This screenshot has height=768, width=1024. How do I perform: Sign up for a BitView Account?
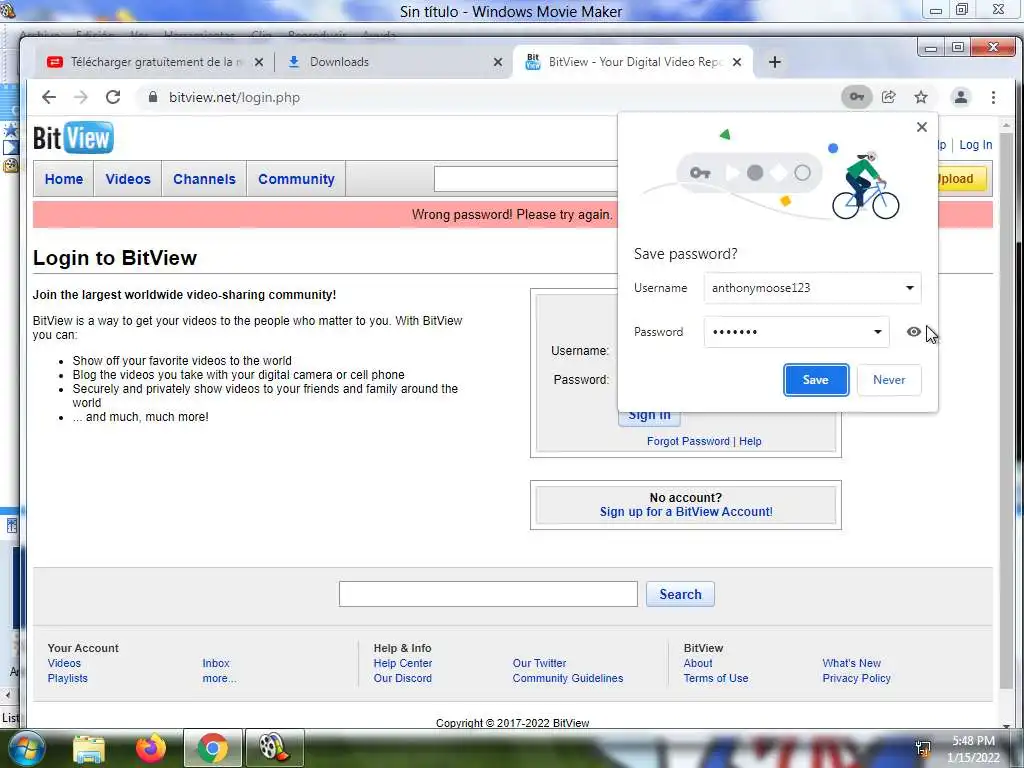click(686, 512)
